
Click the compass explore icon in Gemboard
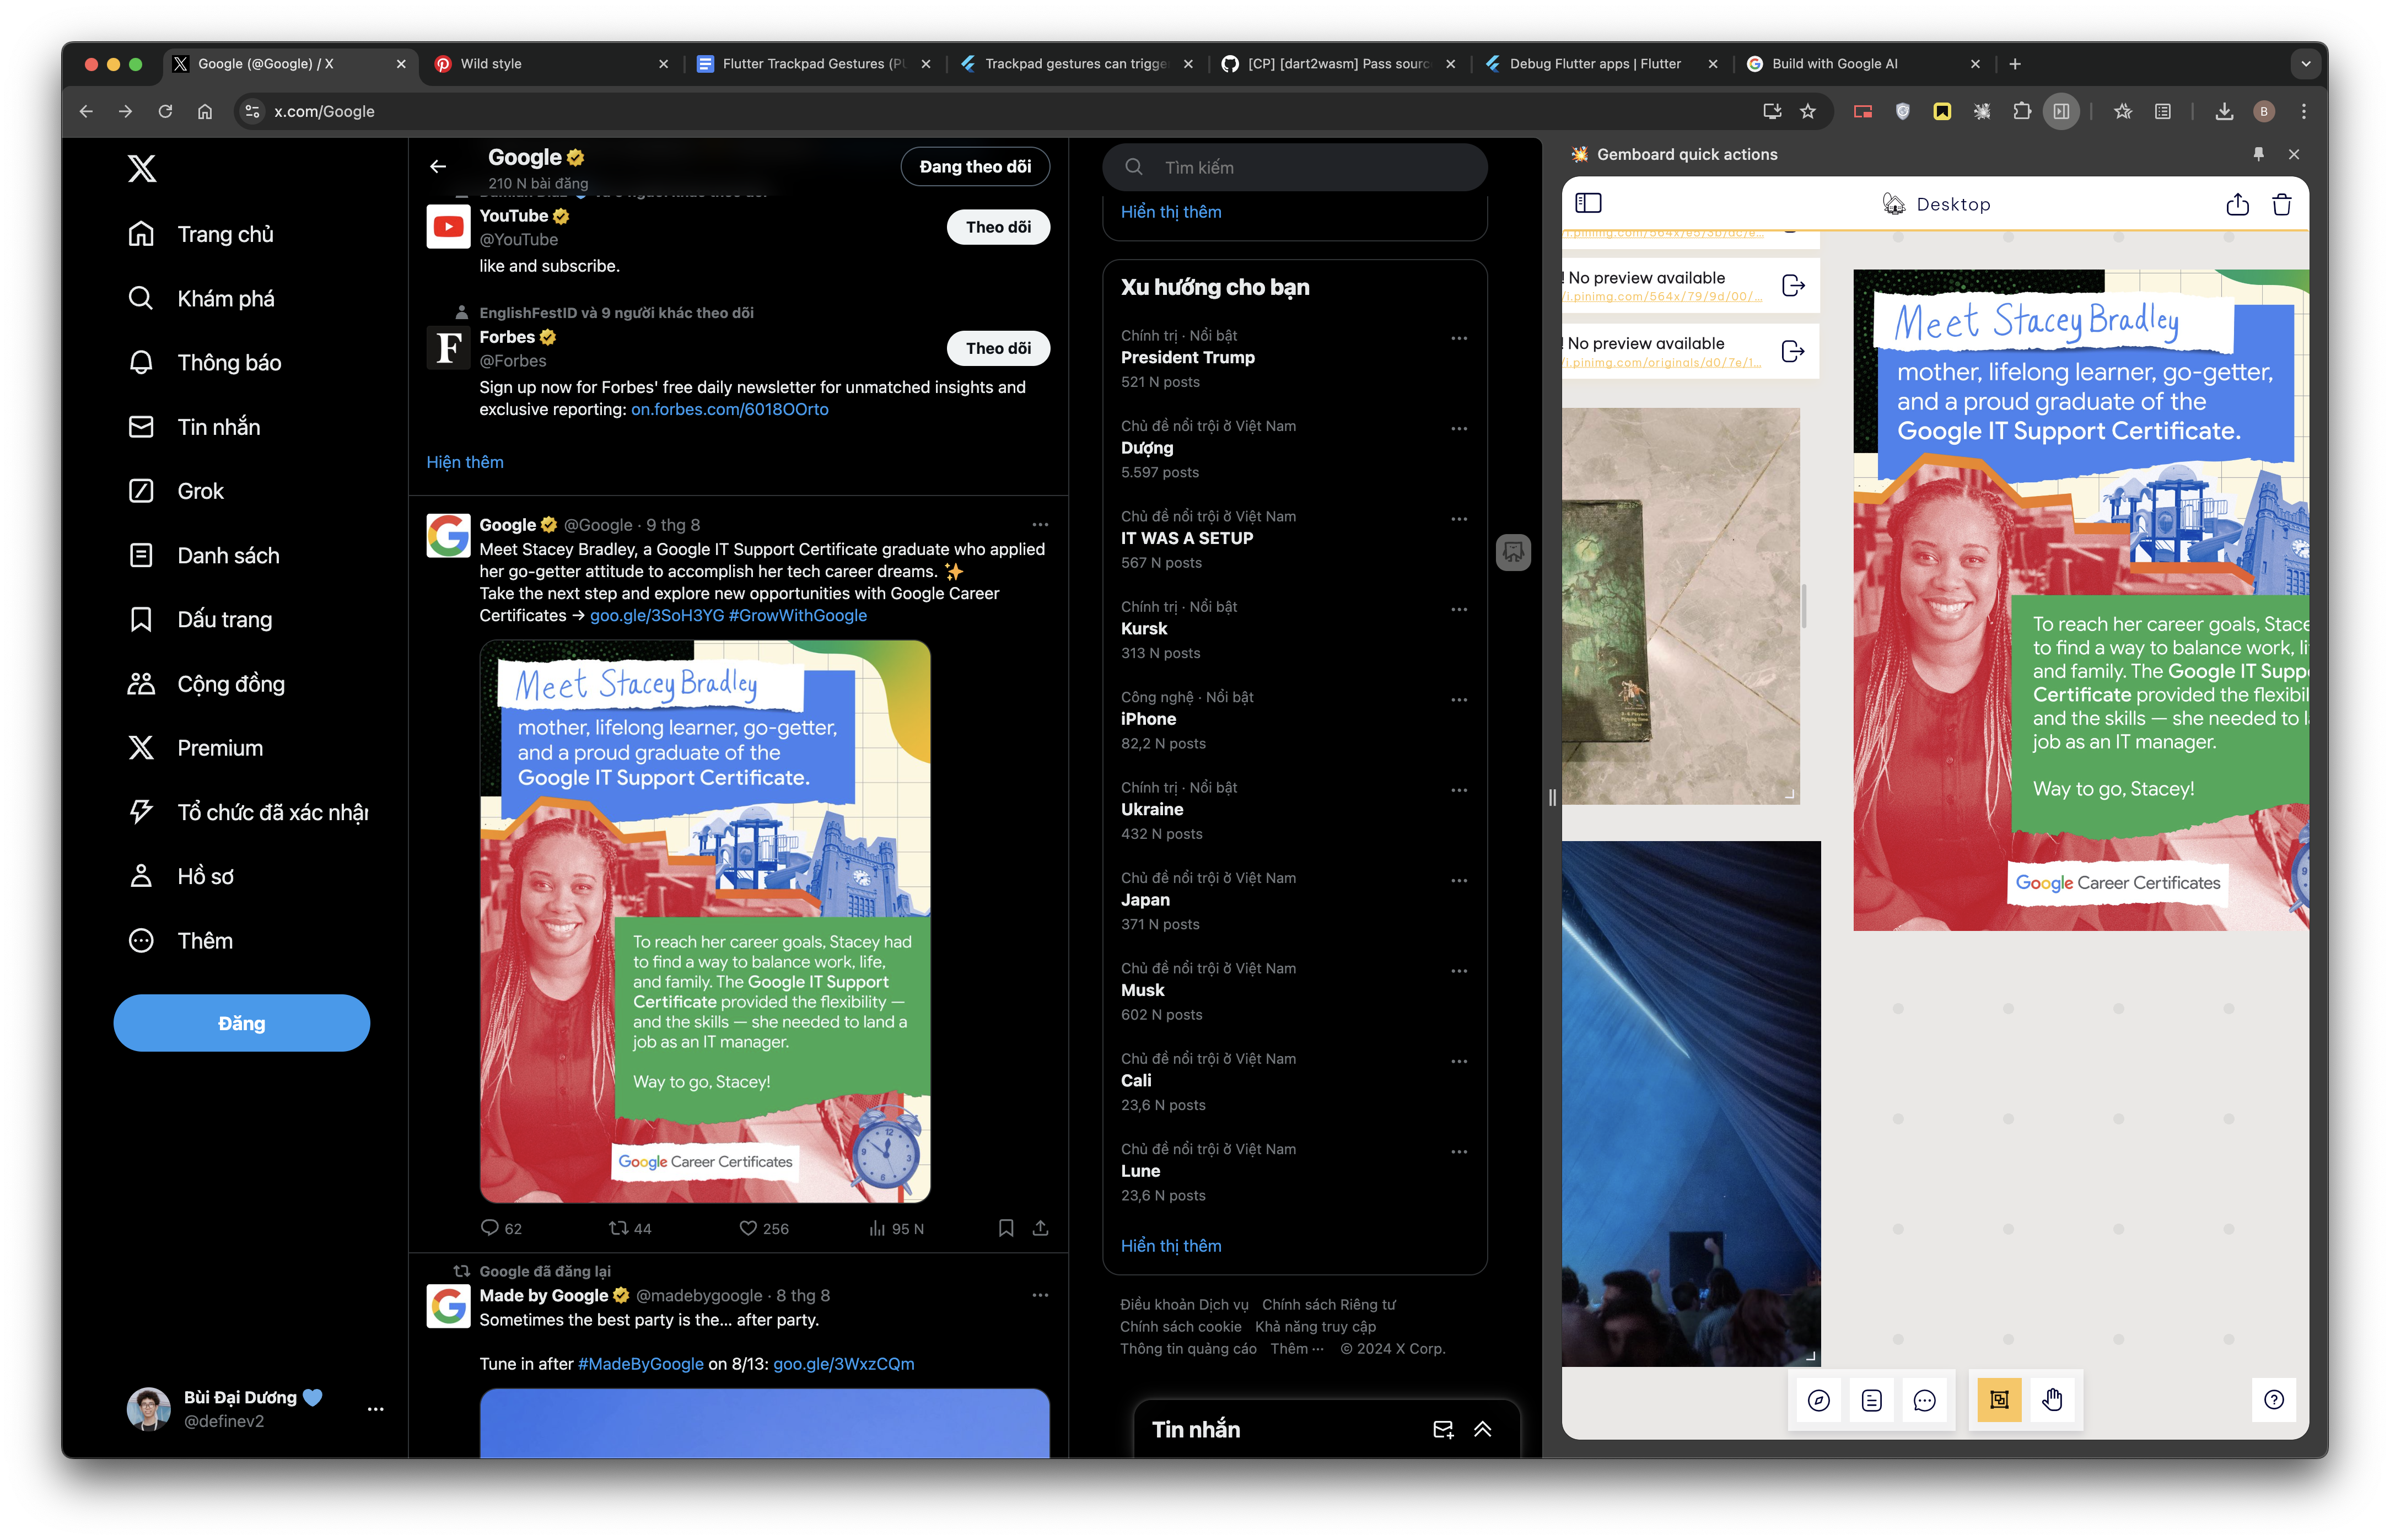(x=1819, y=1400)
